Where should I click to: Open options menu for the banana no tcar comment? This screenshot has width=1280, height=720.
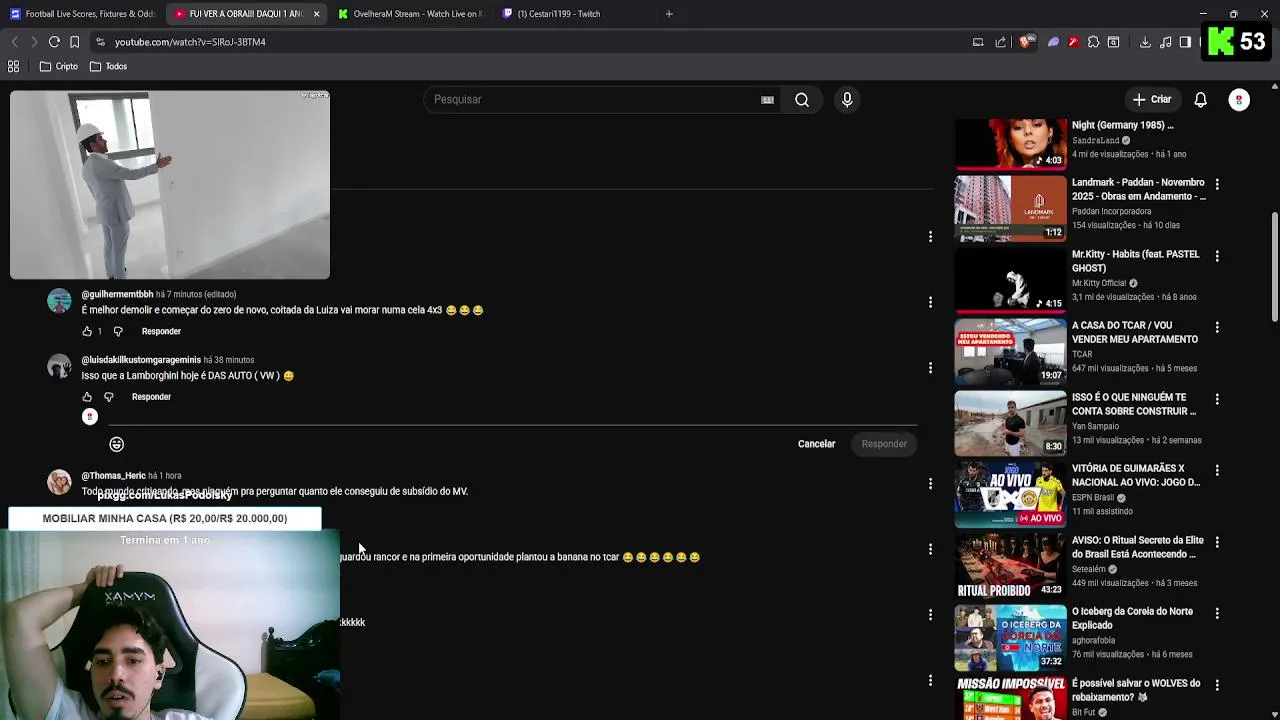click(930, 549)
